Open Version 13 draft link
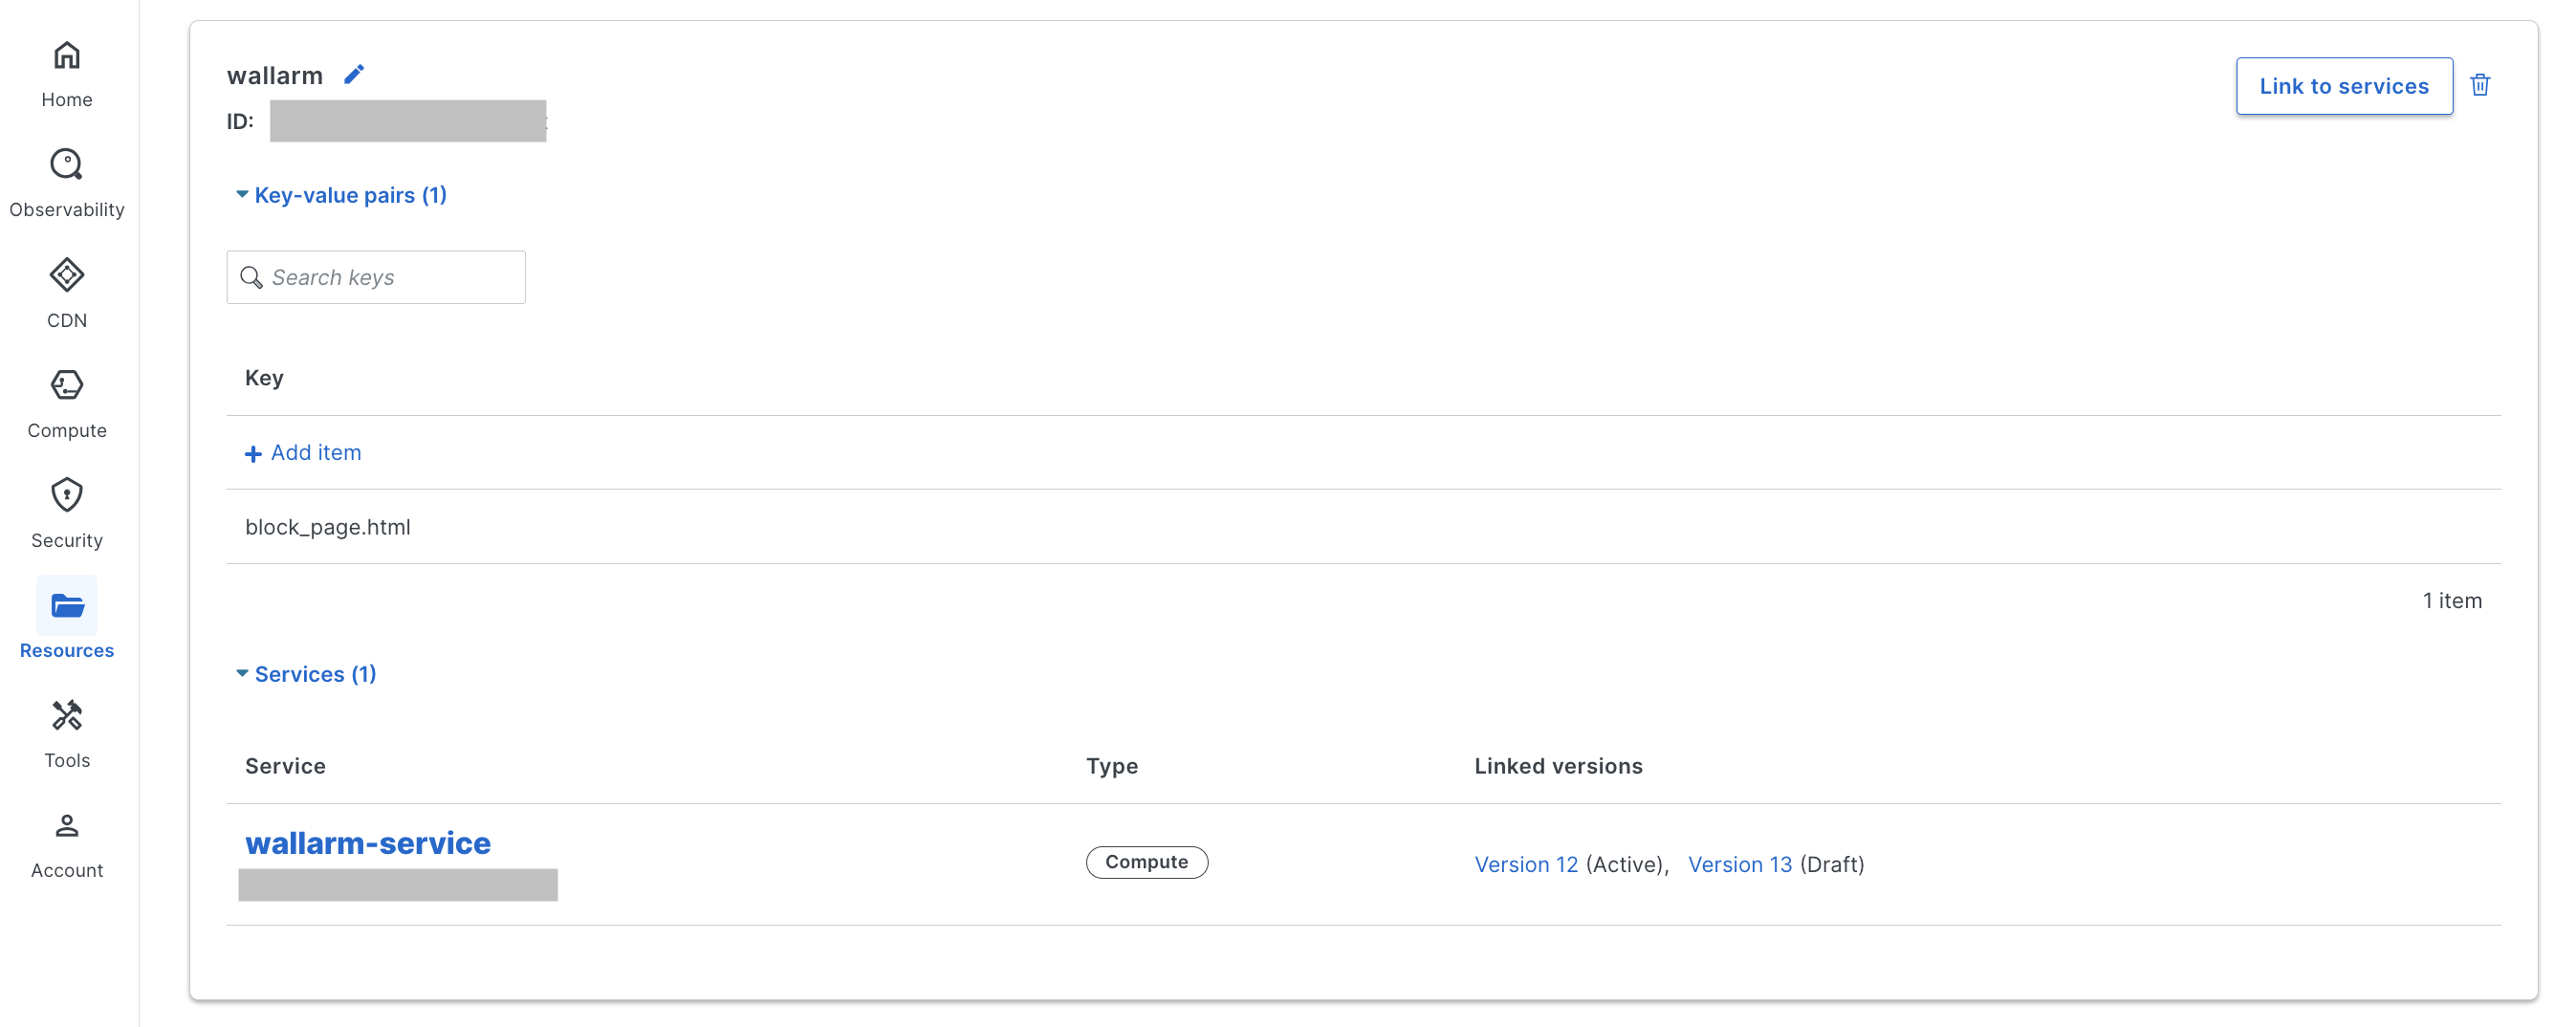 click(x=1739, y=864)
